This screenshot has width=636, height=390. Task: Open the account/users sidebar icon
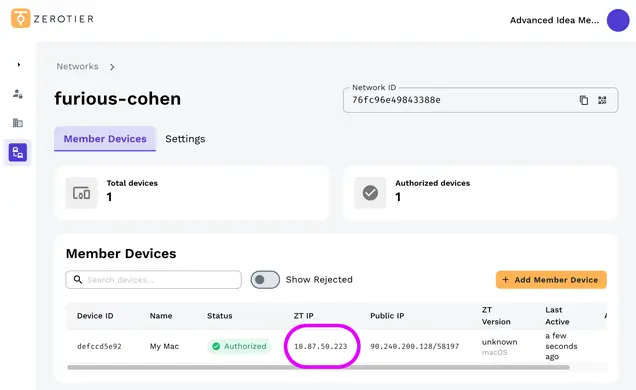(18, 94)
